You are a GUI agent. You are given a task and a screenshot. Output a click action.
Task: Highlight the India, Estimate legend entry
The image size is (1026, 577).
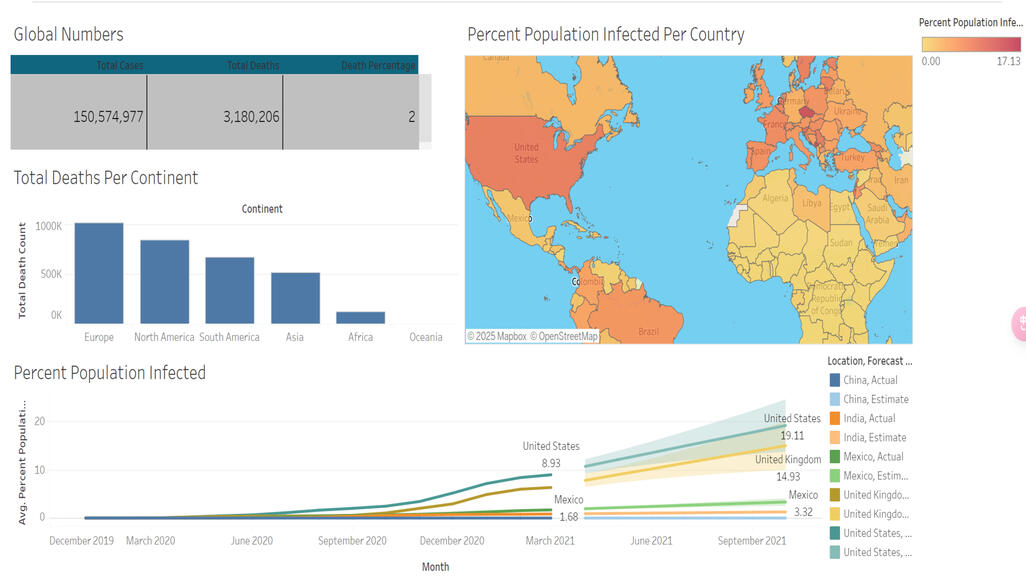pos(874,438)
